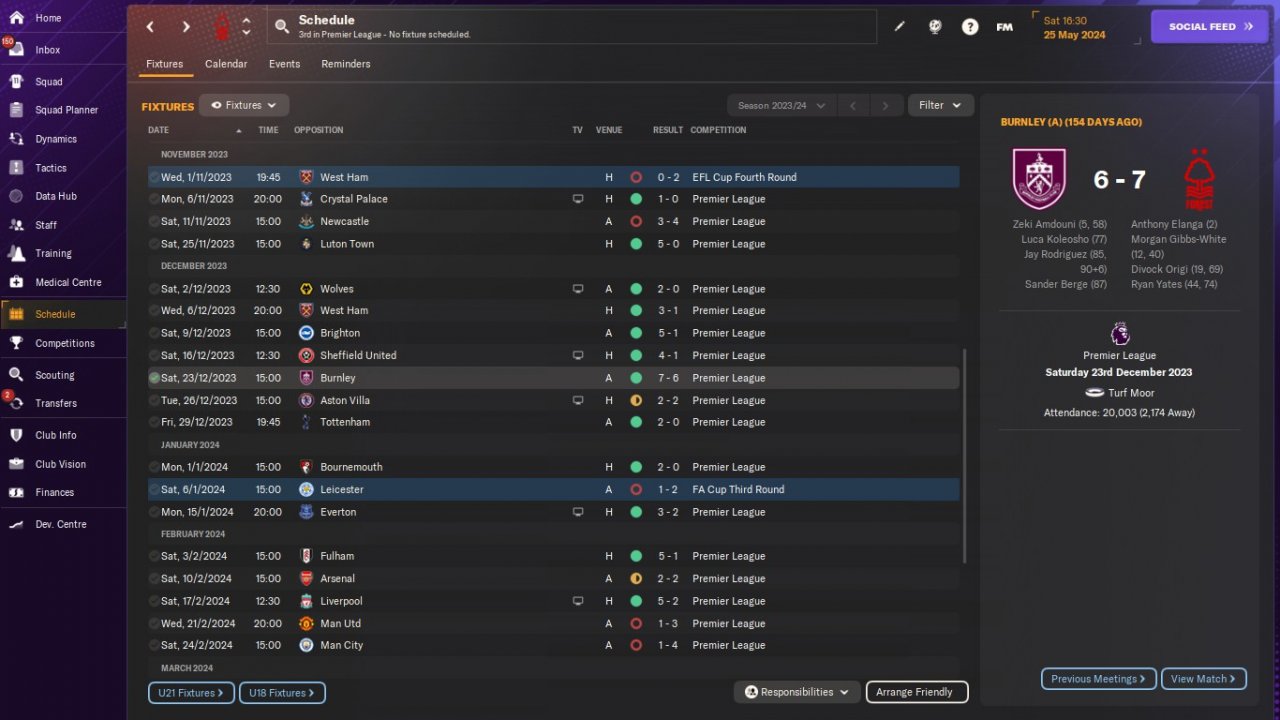Open the help question mark icon
1280x720 pixels.
(970, 27)
